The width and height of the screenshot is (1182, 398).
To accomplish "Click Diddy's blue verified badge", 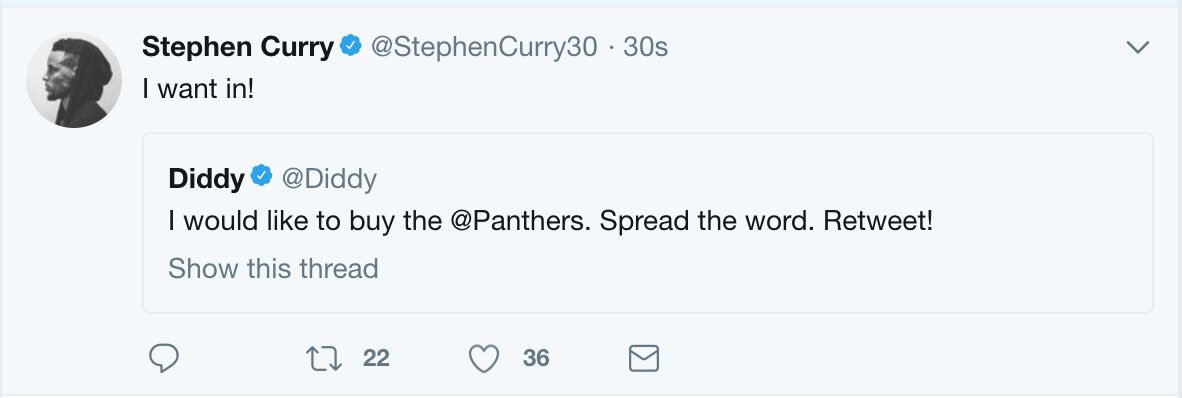I will point(262,176).
